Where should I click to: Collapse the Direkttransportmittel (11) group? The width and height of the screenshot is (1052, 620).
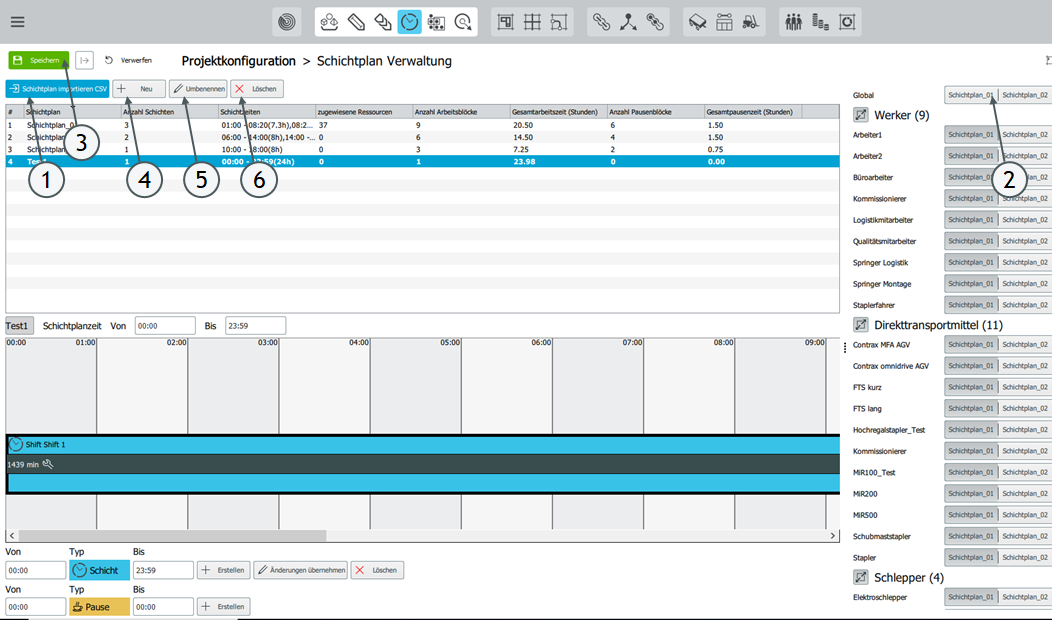[860, 325]
